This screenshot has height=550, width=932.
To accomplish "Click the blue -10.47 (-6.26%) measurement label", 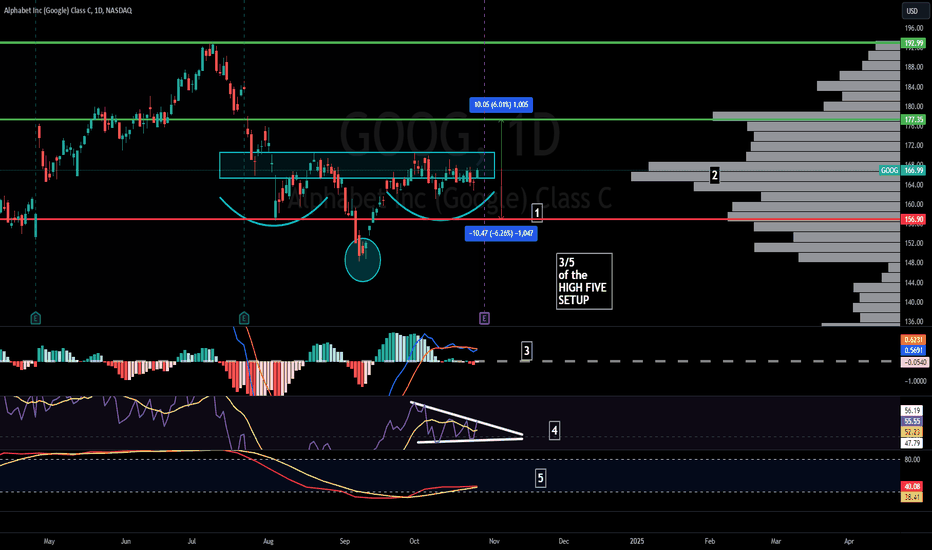I will coord(501,233).
